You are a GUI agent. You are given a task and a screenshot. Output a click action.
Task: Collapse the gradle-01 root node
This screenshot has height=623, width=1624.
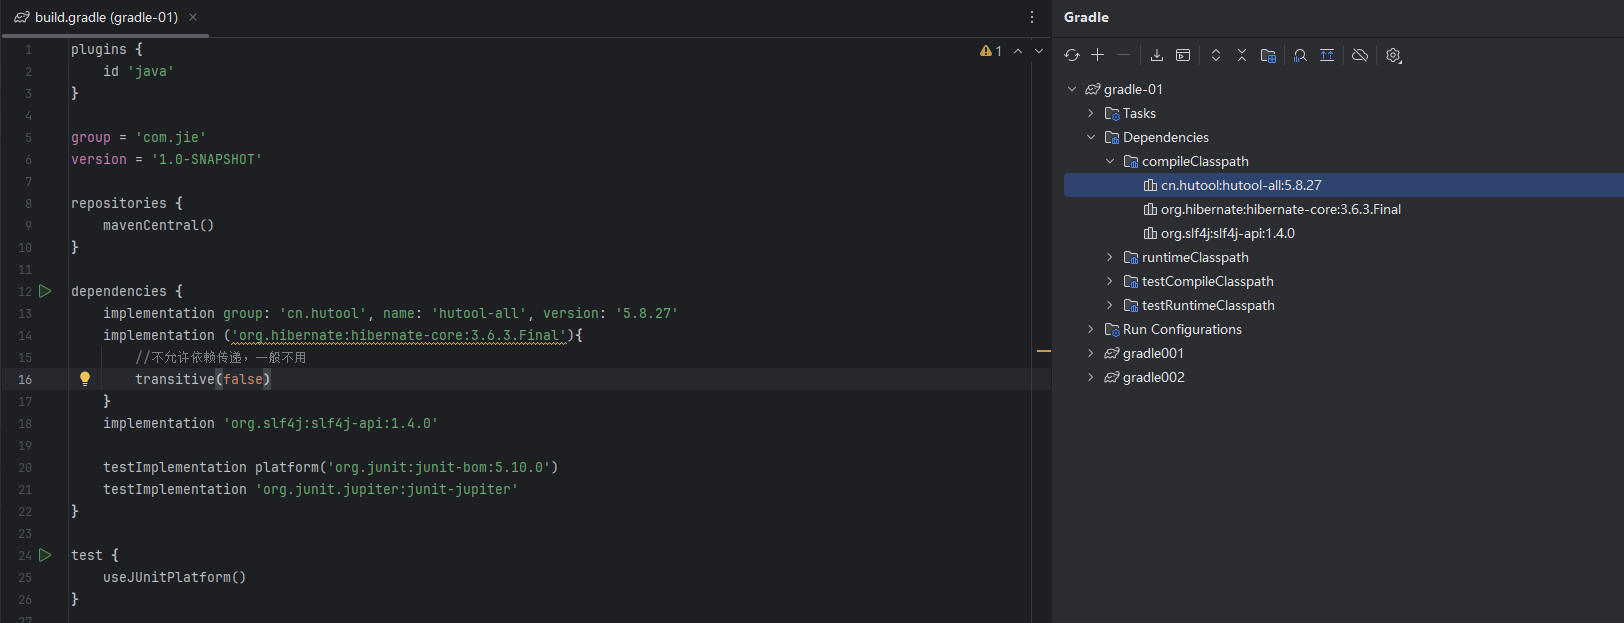point(1072,89)
